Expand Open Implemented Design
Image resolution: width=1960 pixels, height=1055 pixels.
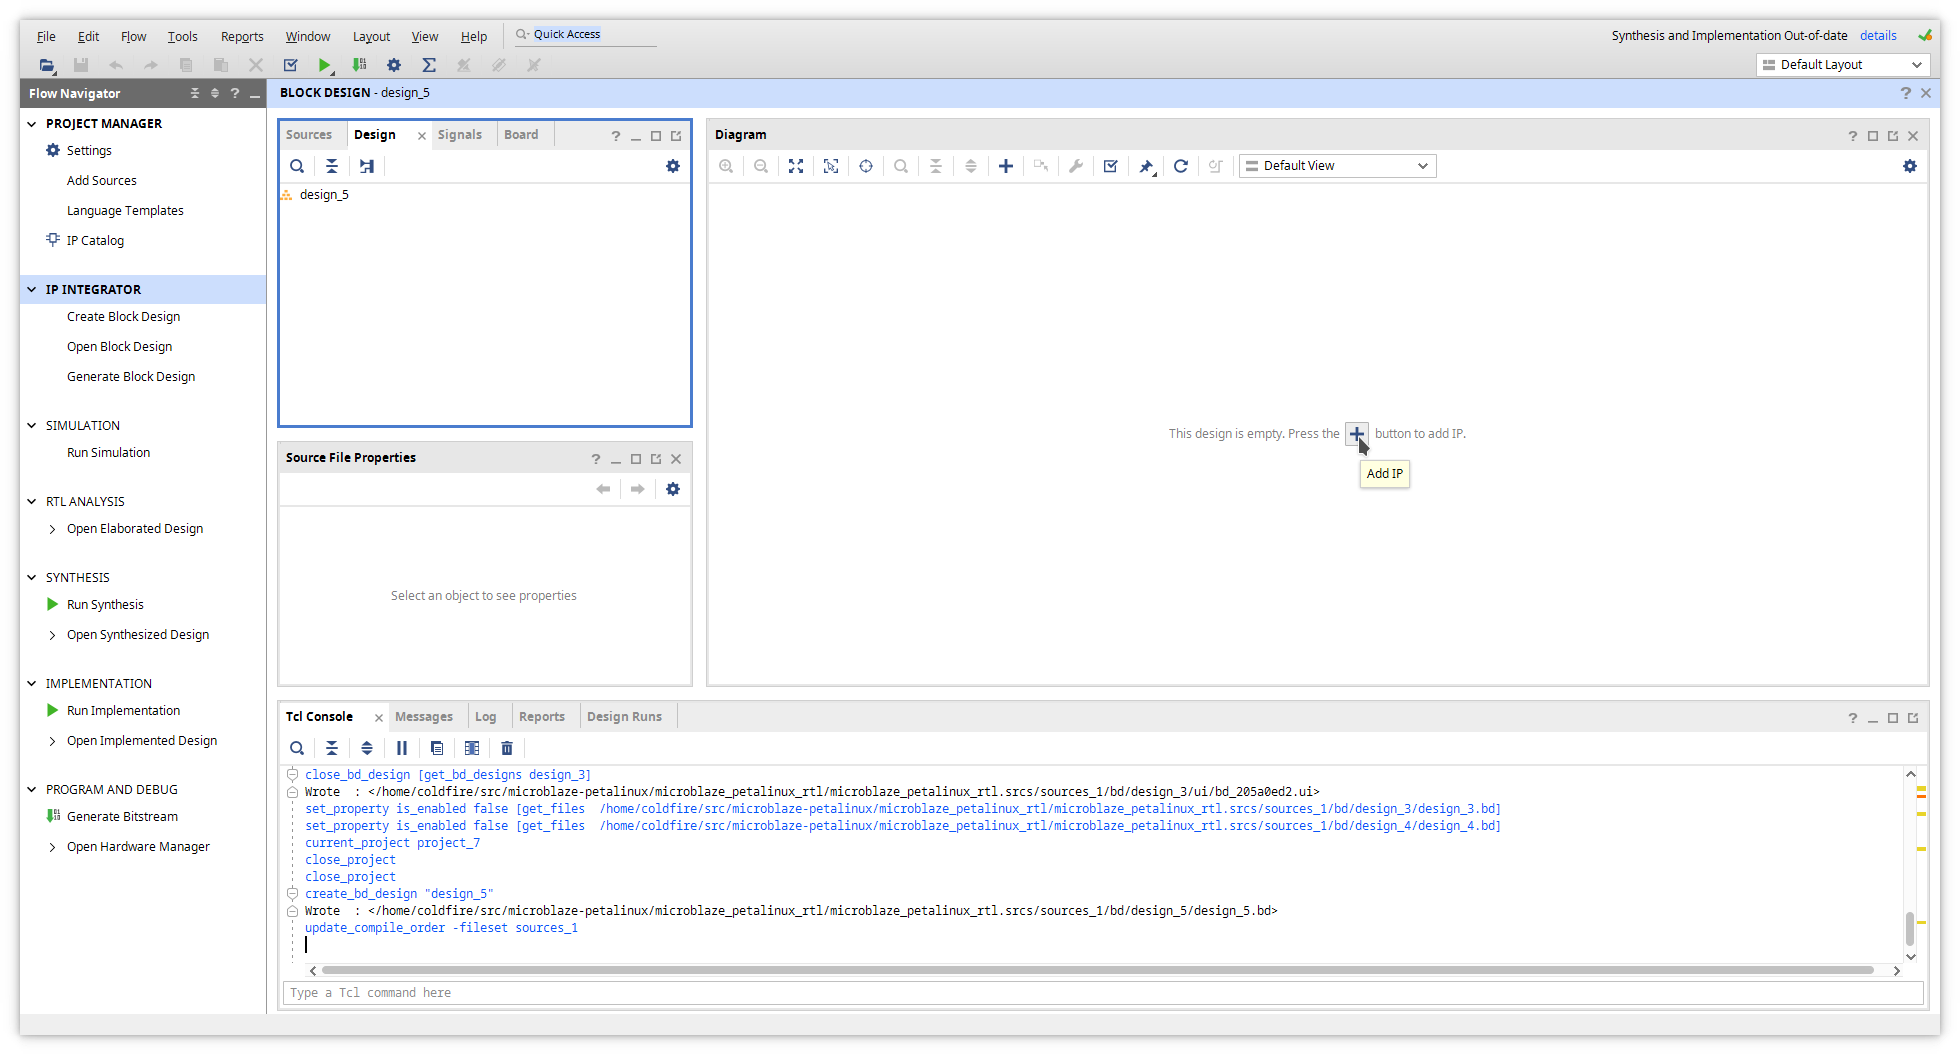coord(53,741)
